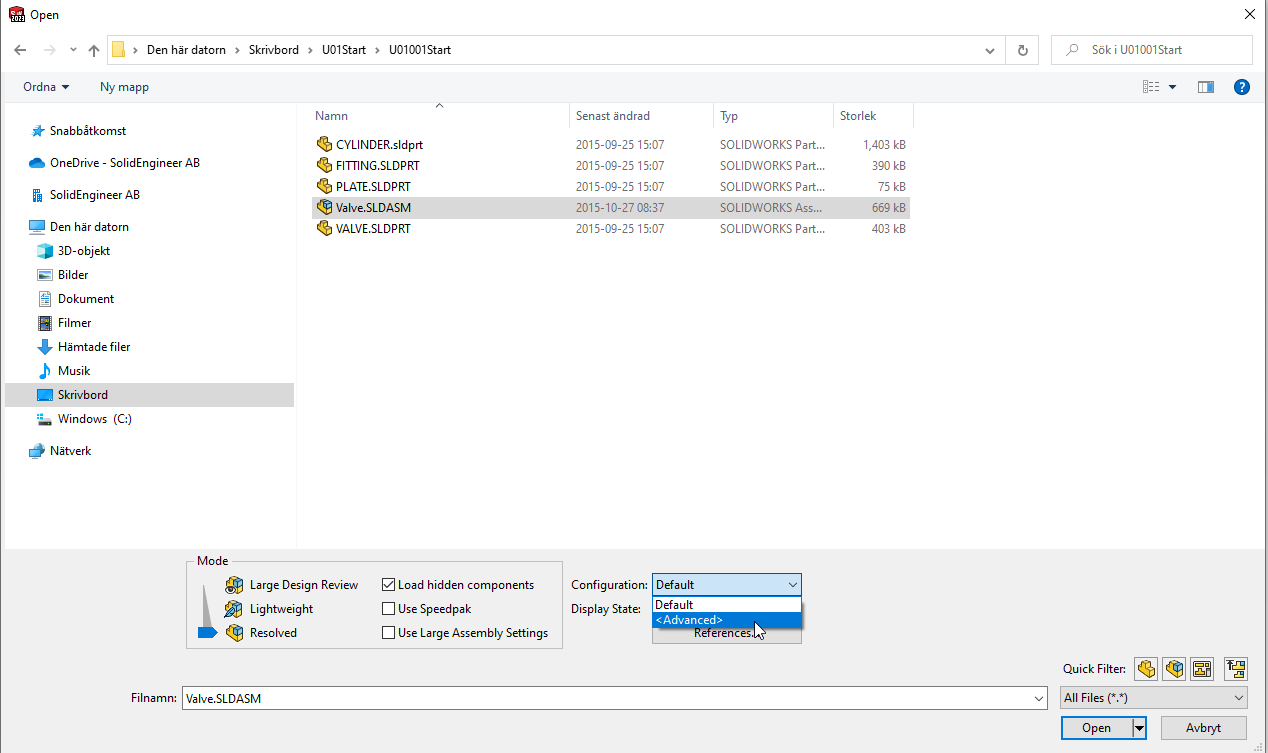Click the Filter Top-Level Assemblies icon
The image size is (1268, 753).
pos(1236,669)
